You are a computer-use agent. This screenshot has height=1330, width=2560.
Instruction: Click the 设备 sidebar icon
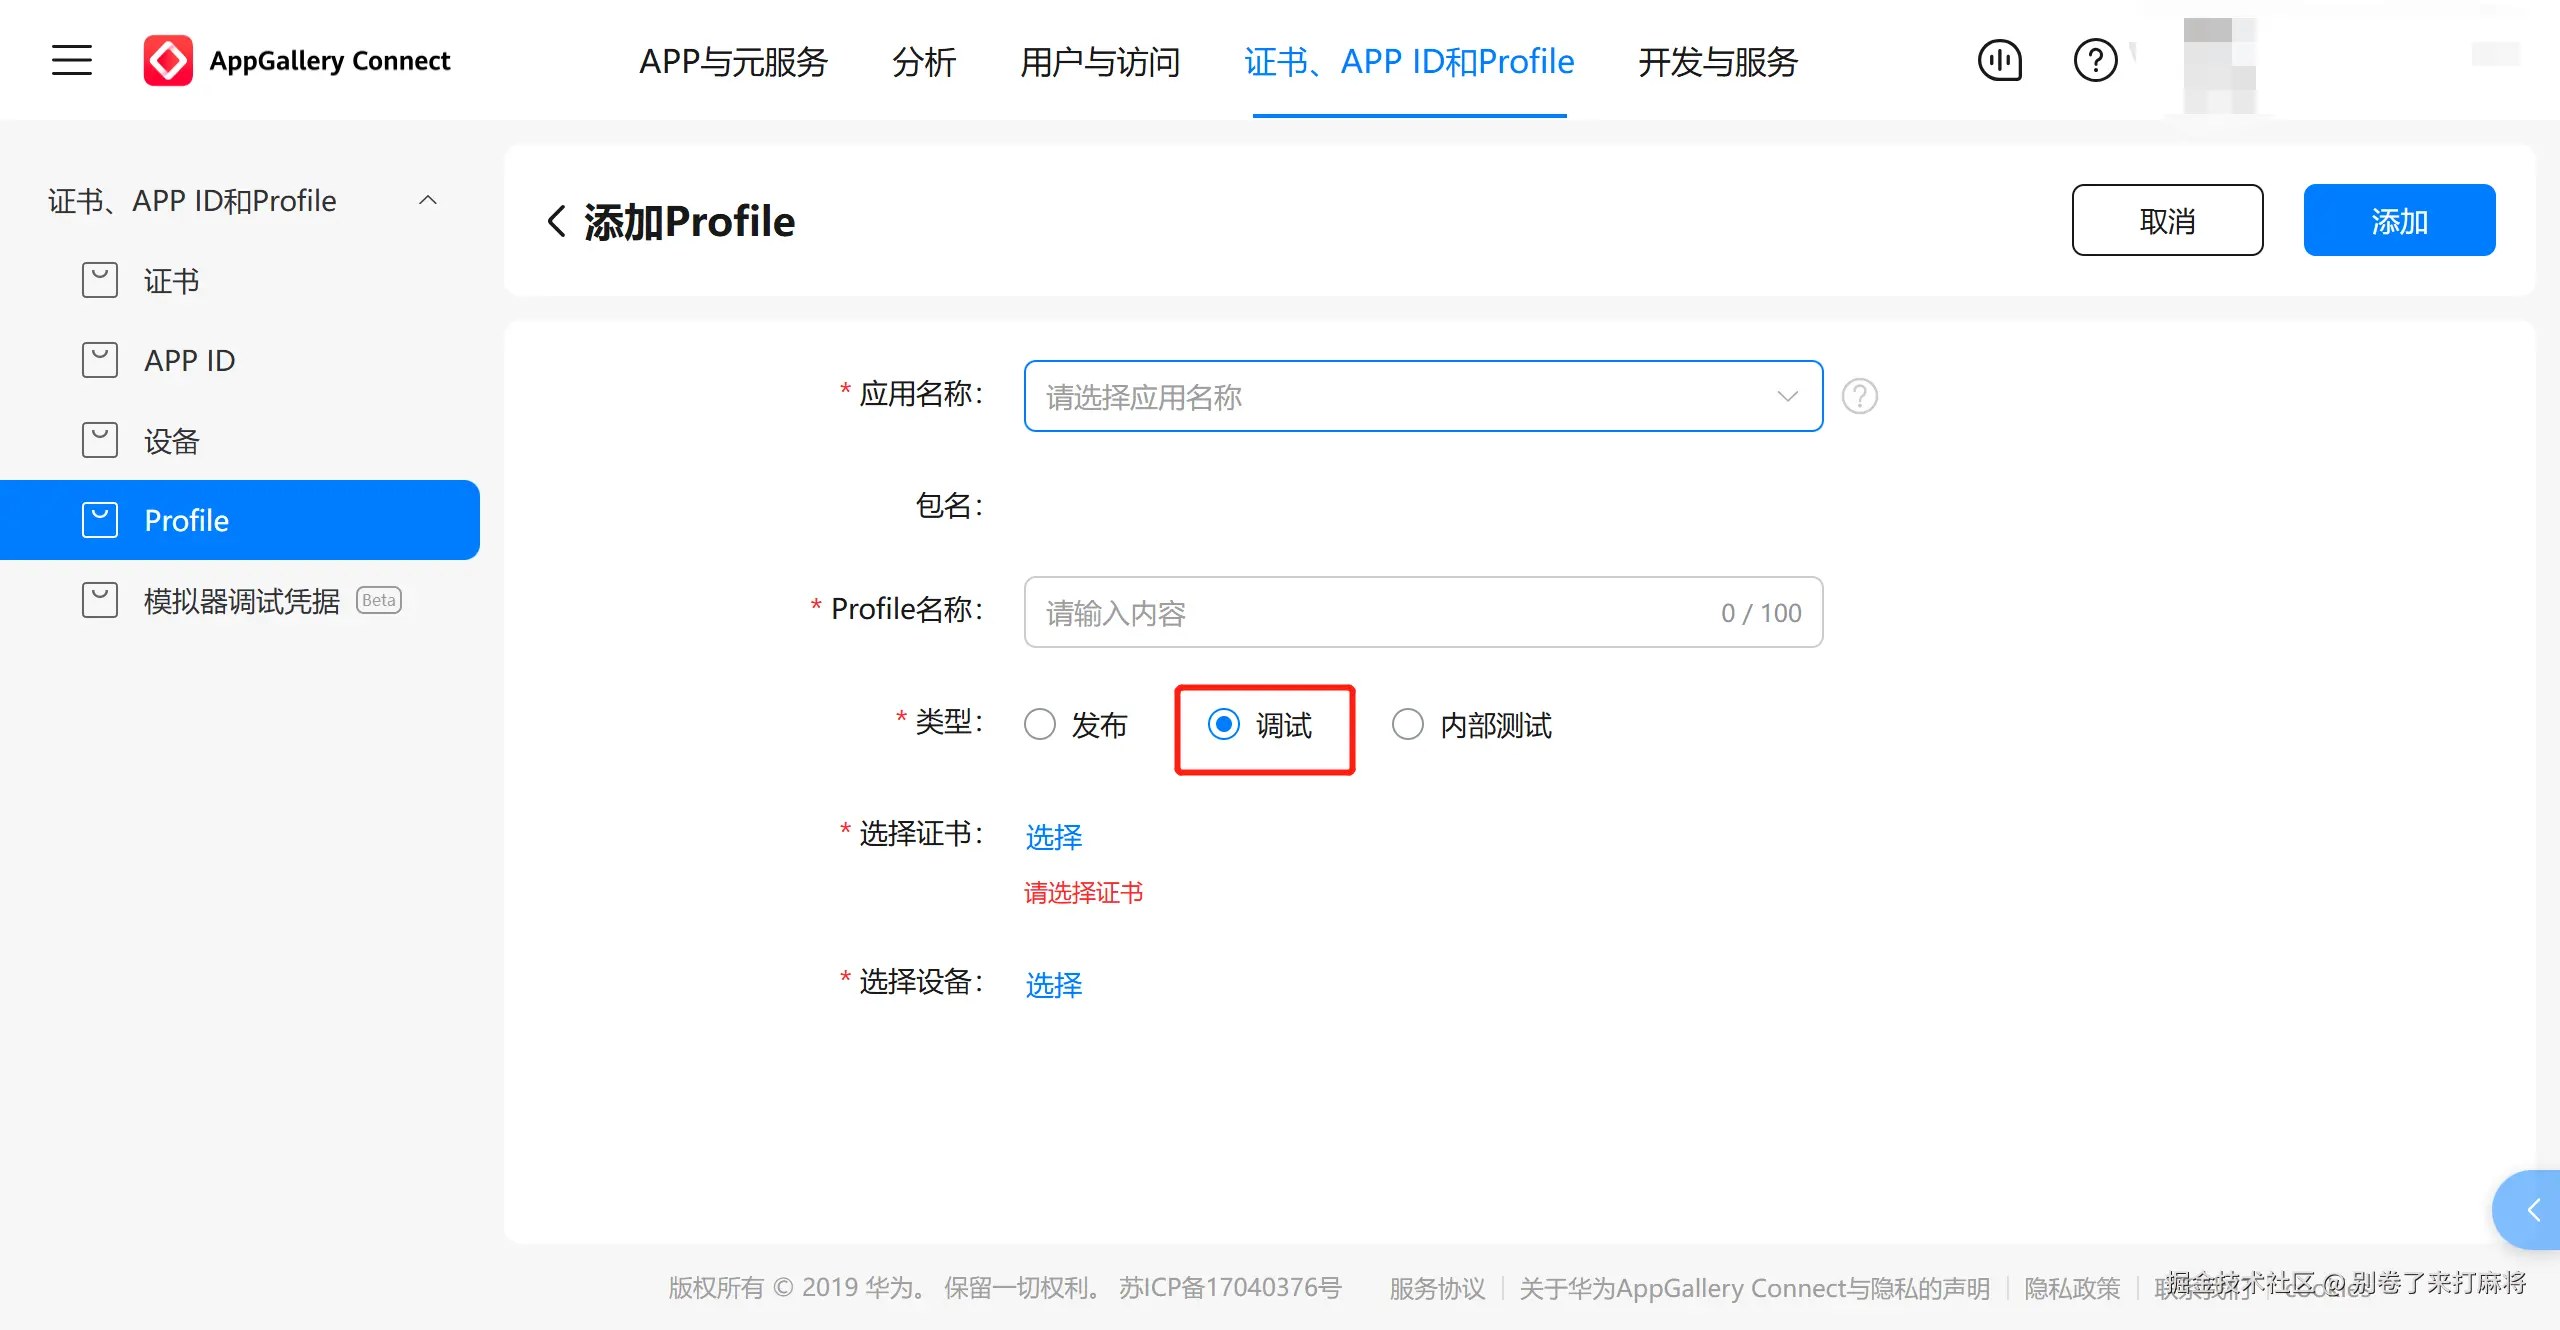pyautogui.click(x=100, y=441)
